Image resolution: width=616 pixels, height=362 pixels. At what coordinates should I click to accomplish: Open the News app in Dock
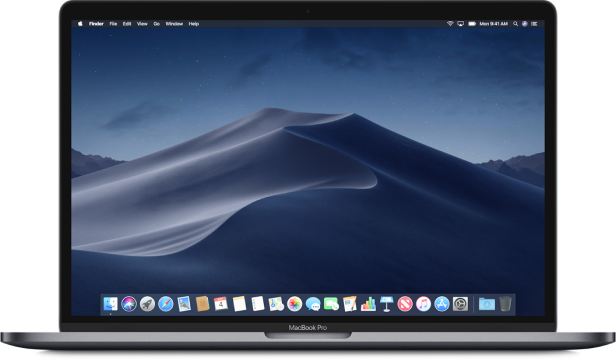point(405,304)
